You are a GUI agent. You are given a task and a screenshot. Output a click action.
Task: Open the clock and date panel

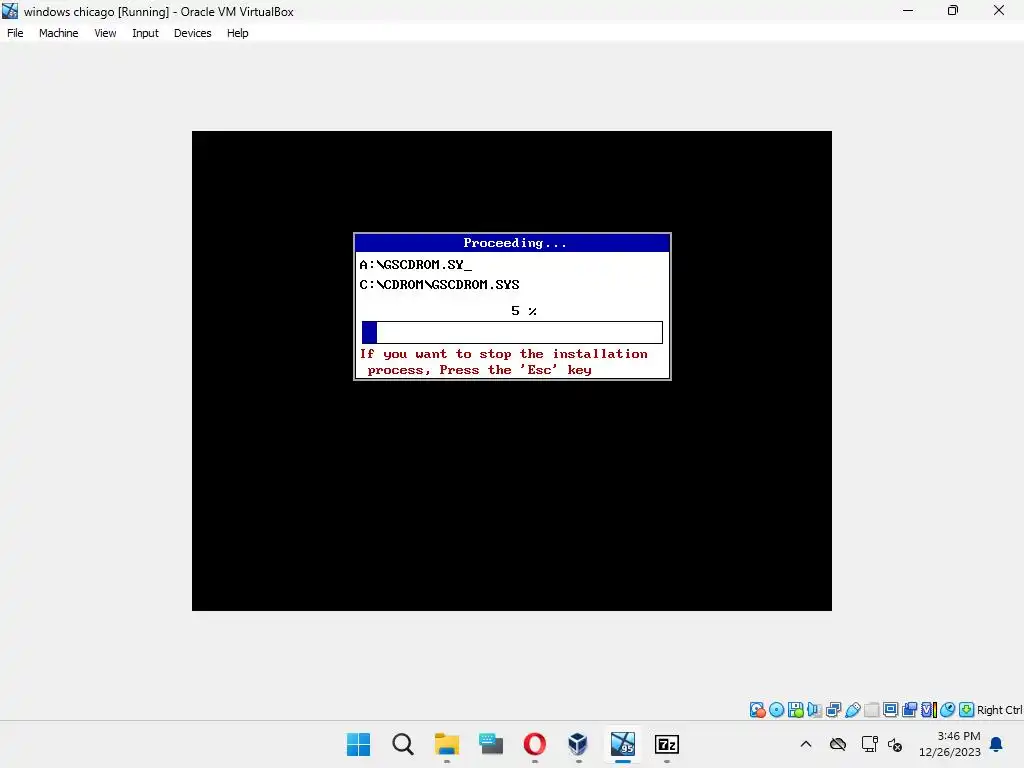coord(950,744)
